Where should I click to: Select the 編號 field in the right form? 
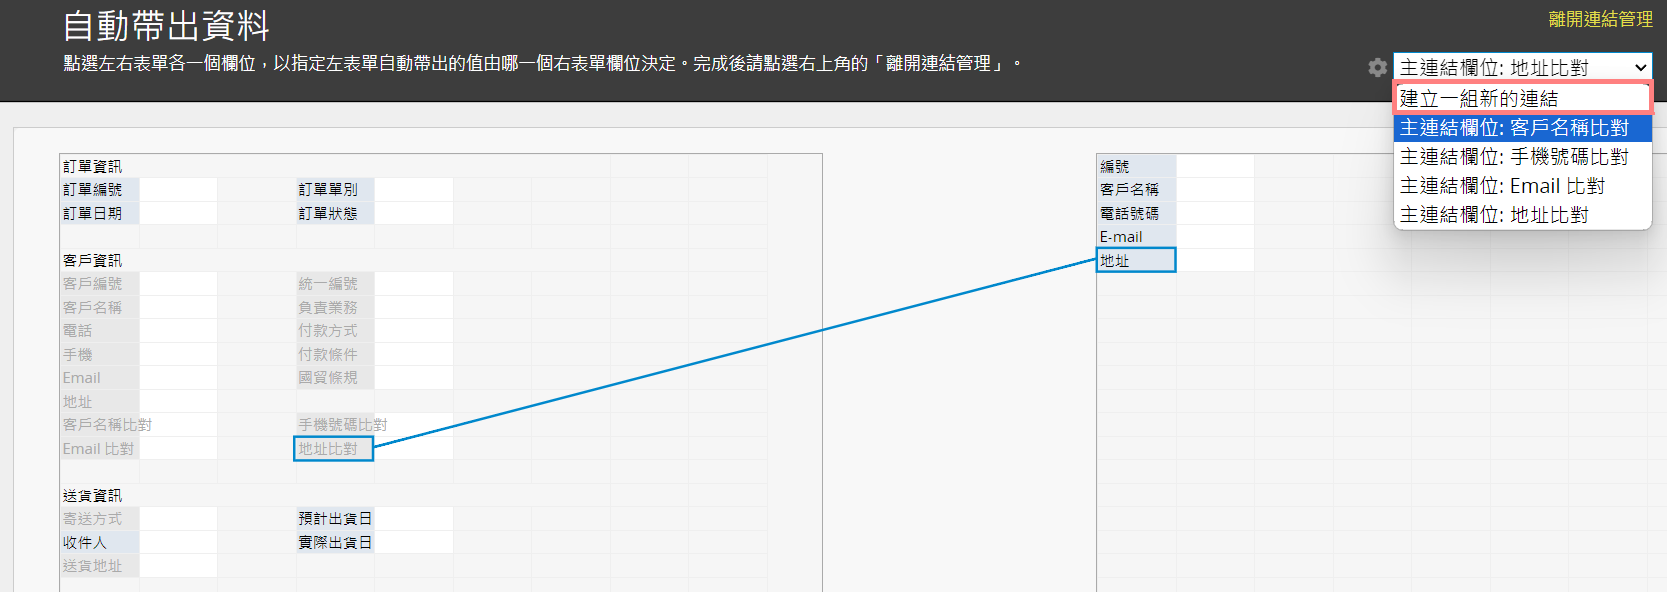point(1137,166)
